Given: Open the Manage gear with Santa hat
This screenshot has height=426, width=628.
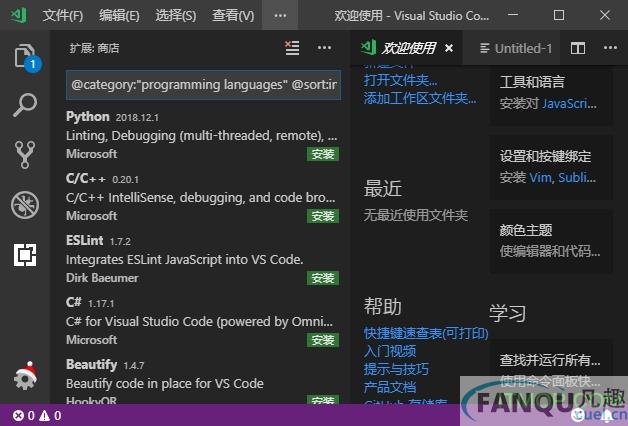Looking at the screenshot, I should point(25,376).
